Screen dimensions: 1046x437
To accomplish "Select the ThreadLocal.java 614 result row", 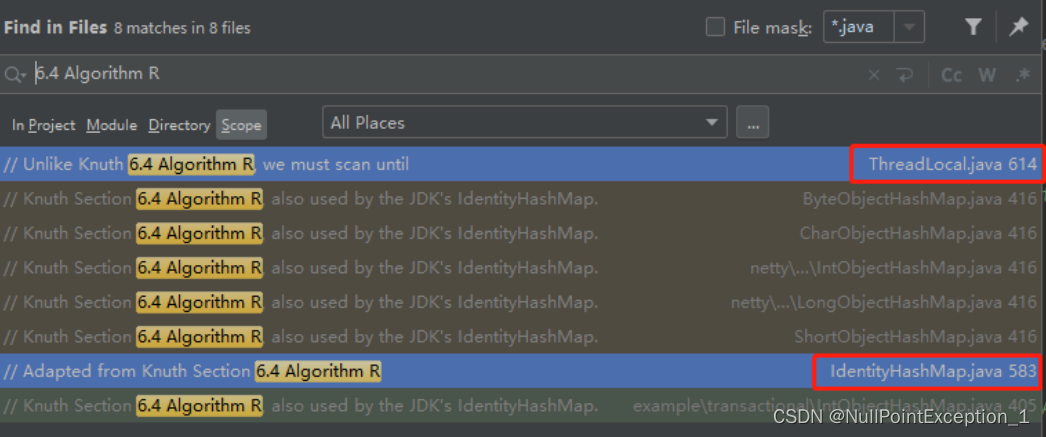I will pos(520,164).
